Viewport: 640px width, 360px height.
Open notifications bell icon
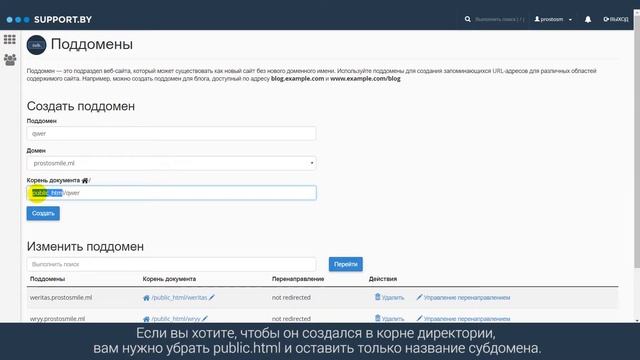[x=588, y=19]
